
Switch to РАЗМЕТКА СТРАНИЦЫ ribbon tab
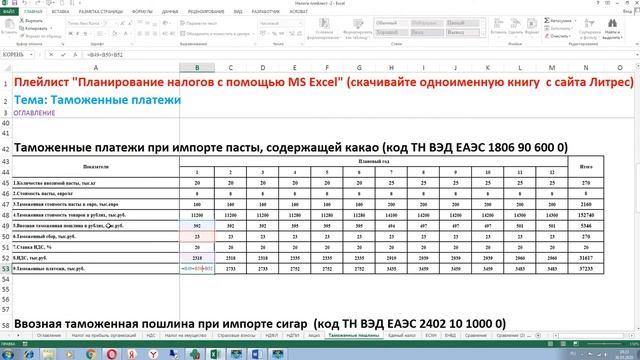(101, 12)
